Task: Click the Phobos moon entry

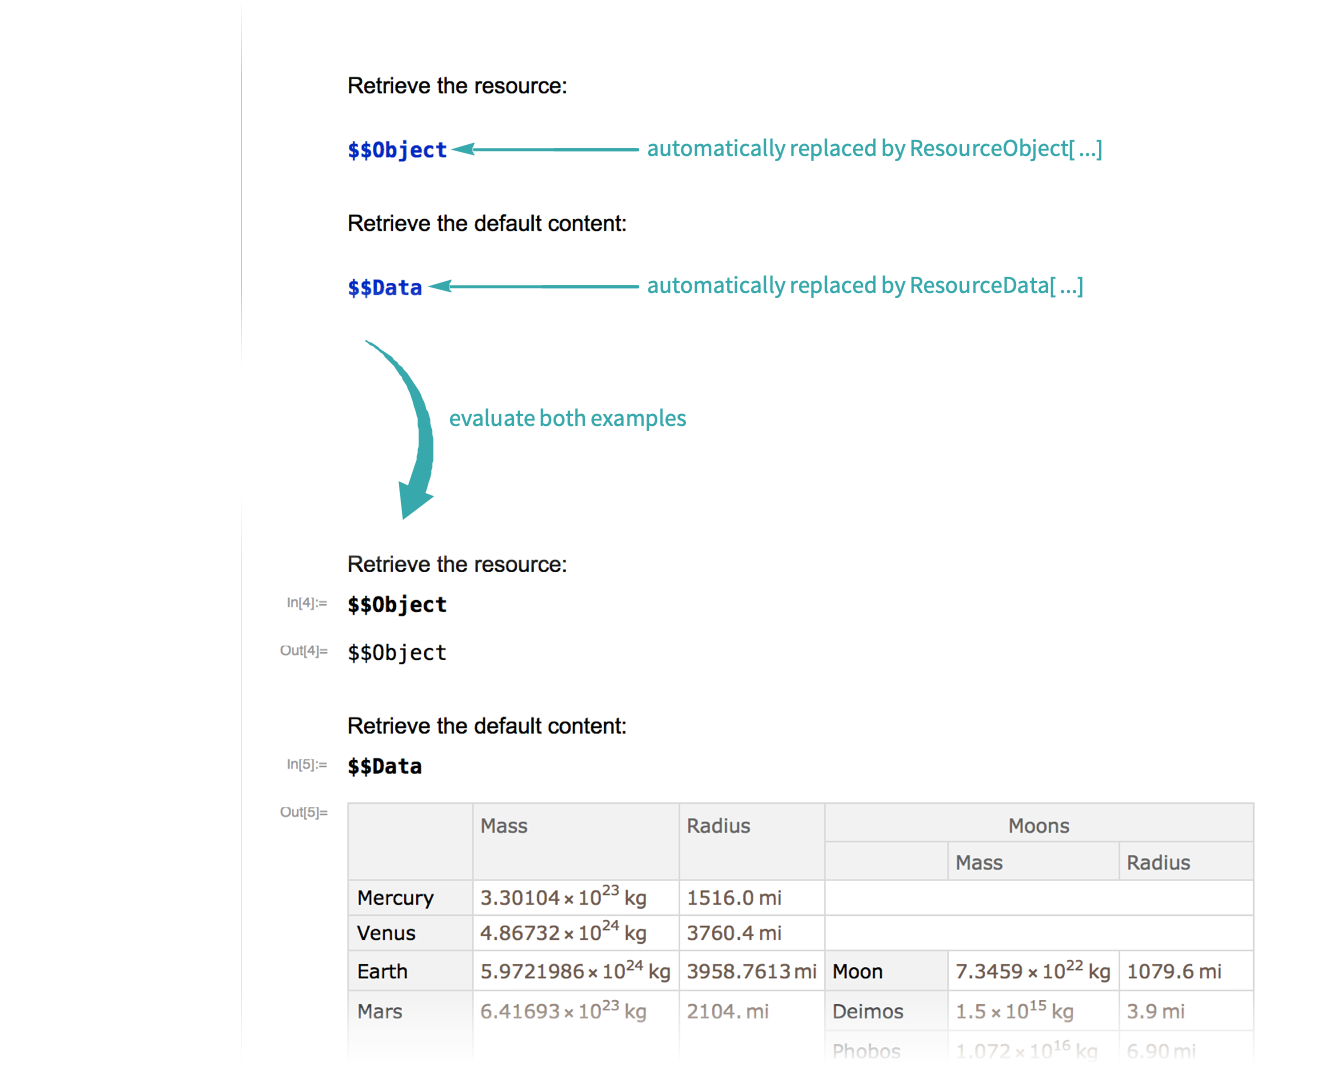Action: point(866,1051)
